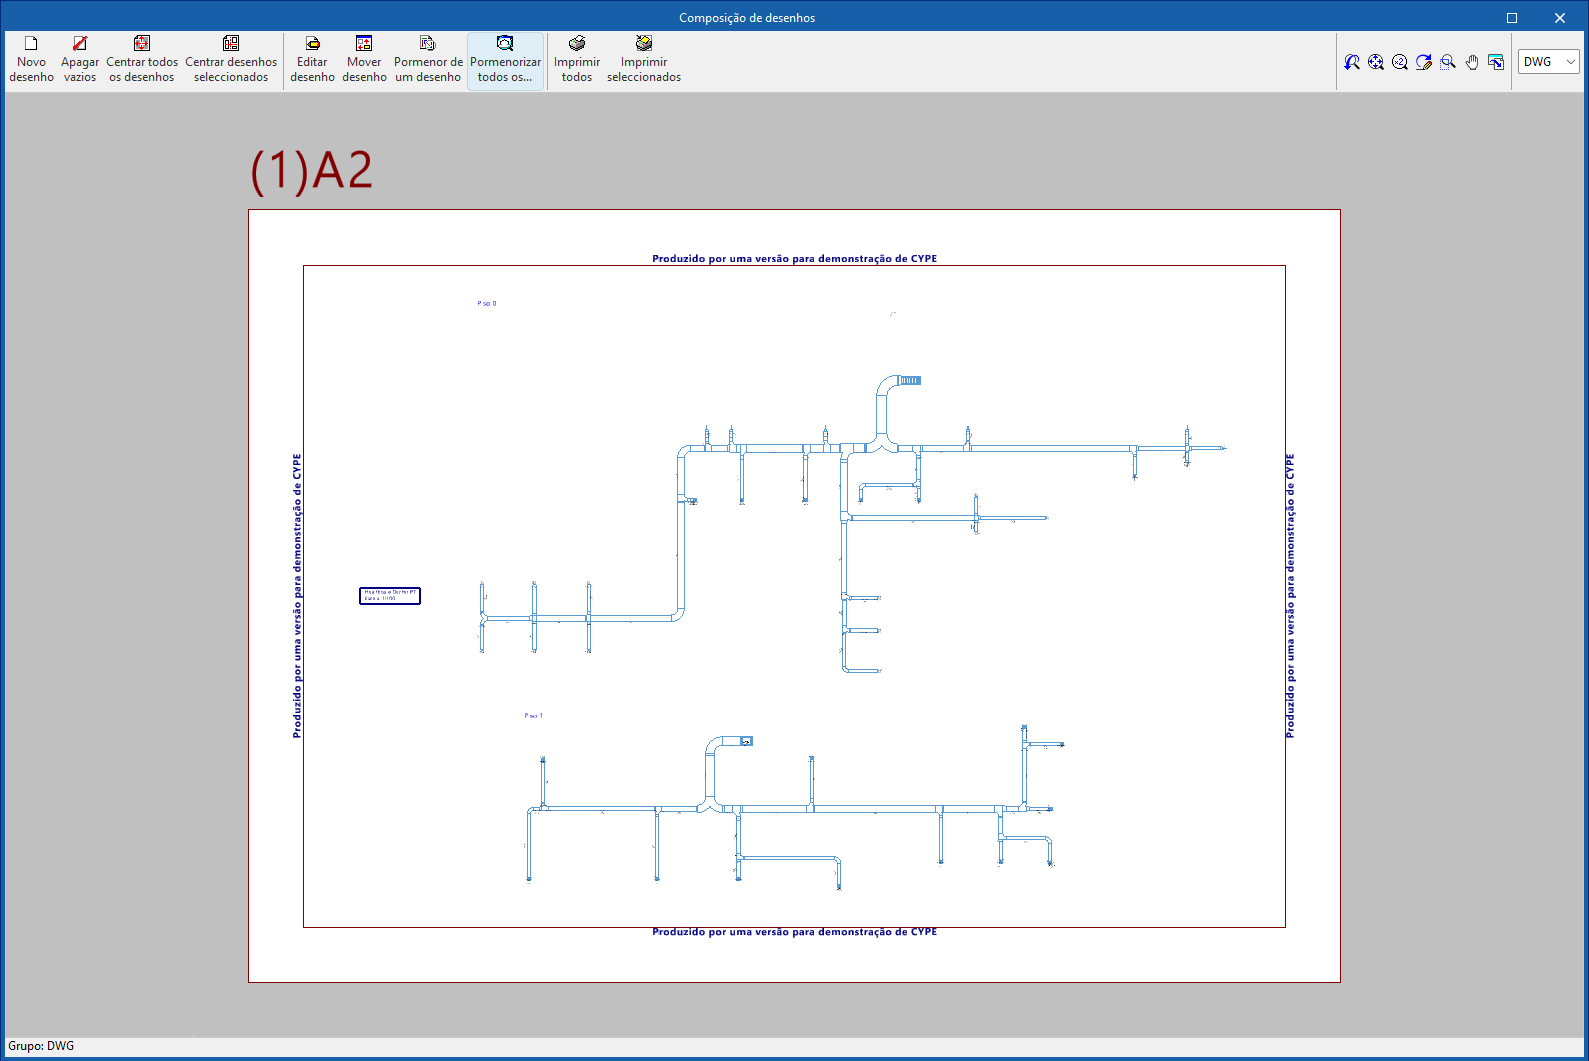Click the Piso 0 label in the drawing
Screen dimensions: 1589x1061
click(487, 303)
